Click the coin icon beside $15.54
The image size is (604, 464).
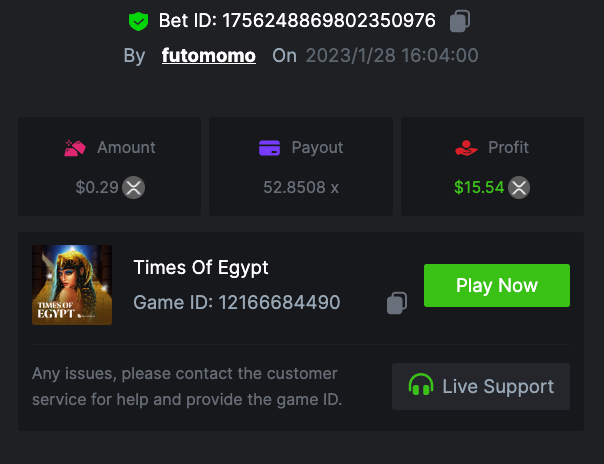click(x=518, y=187)
